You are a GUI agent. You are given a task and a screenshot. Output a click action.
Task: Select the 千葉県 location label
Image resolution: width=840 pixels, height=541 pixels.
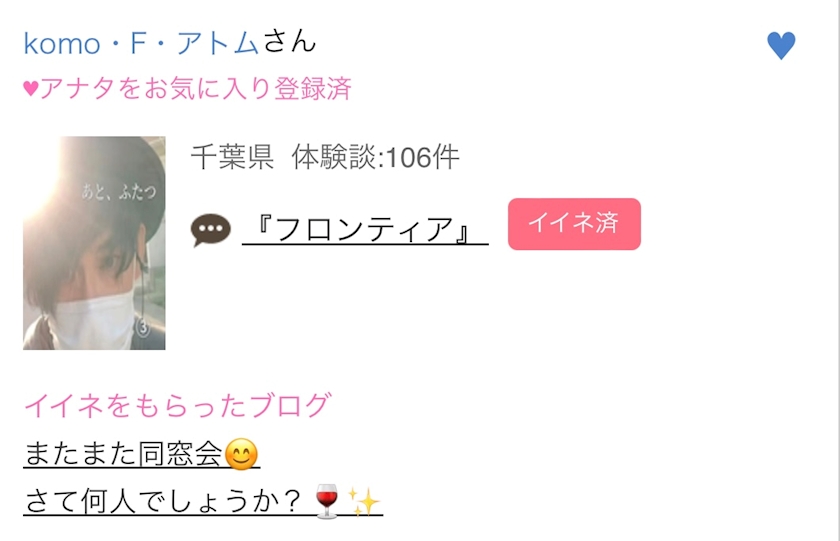[x=232, y=157]
